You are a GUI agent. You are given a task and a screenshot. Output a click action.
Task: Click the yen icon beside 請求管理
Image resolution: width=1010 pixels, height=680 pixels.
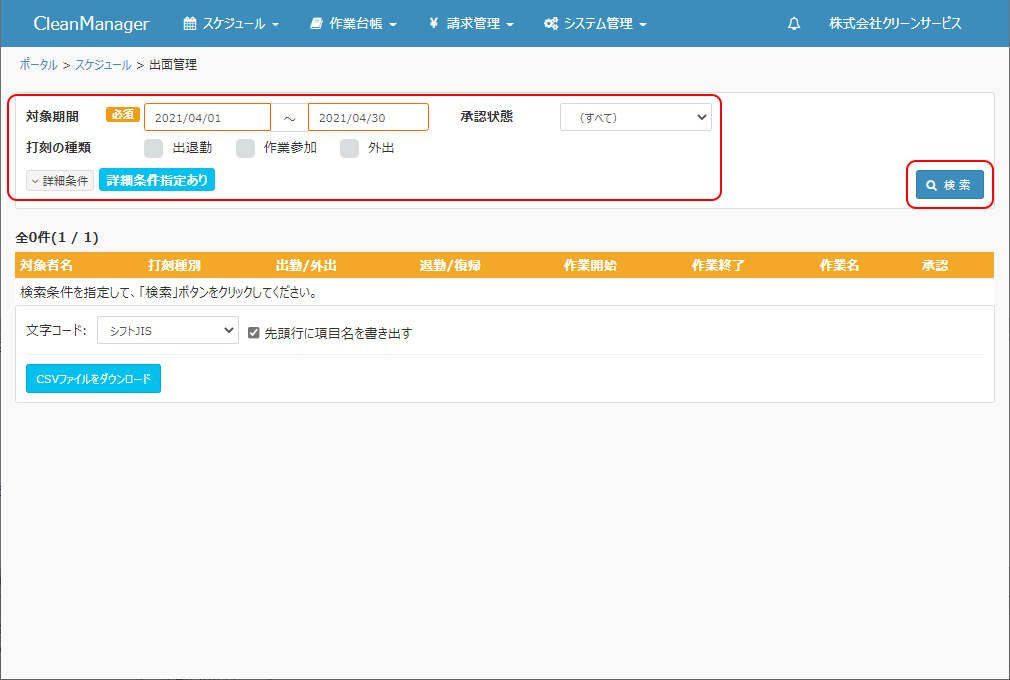433,24
